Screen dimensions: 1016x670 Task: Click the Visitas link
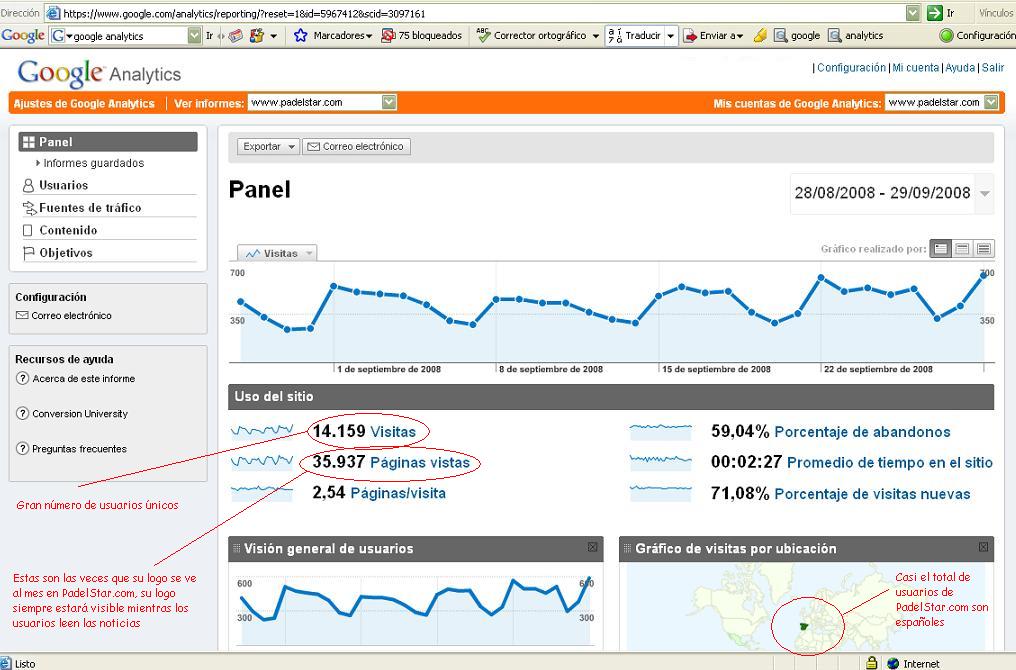click(x=393, y=432)
